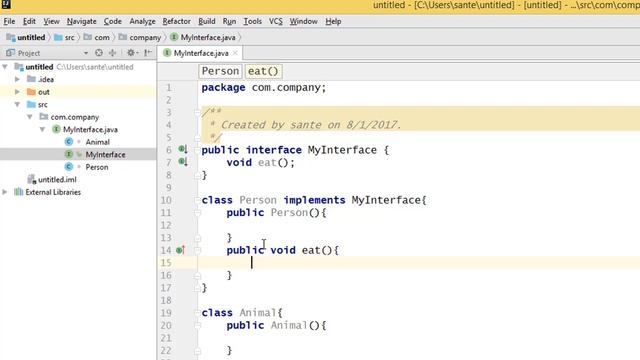Fold the Person constructor at line 11
640x360 pixels.
(x=197, y=213)
